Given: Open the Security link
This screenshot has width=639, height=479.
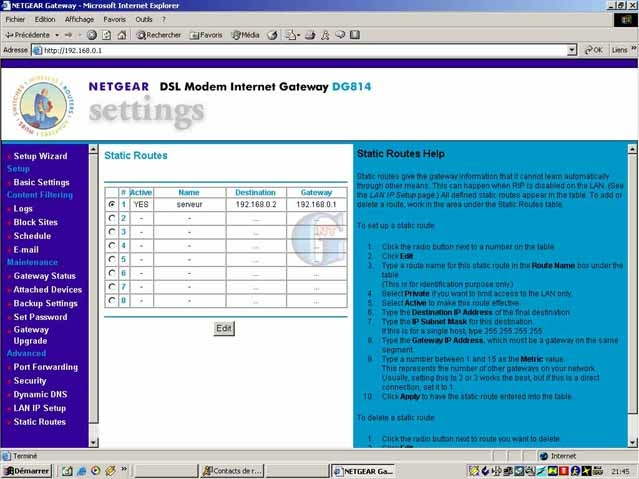Looking at the screenshot, I should click(30, 381).
